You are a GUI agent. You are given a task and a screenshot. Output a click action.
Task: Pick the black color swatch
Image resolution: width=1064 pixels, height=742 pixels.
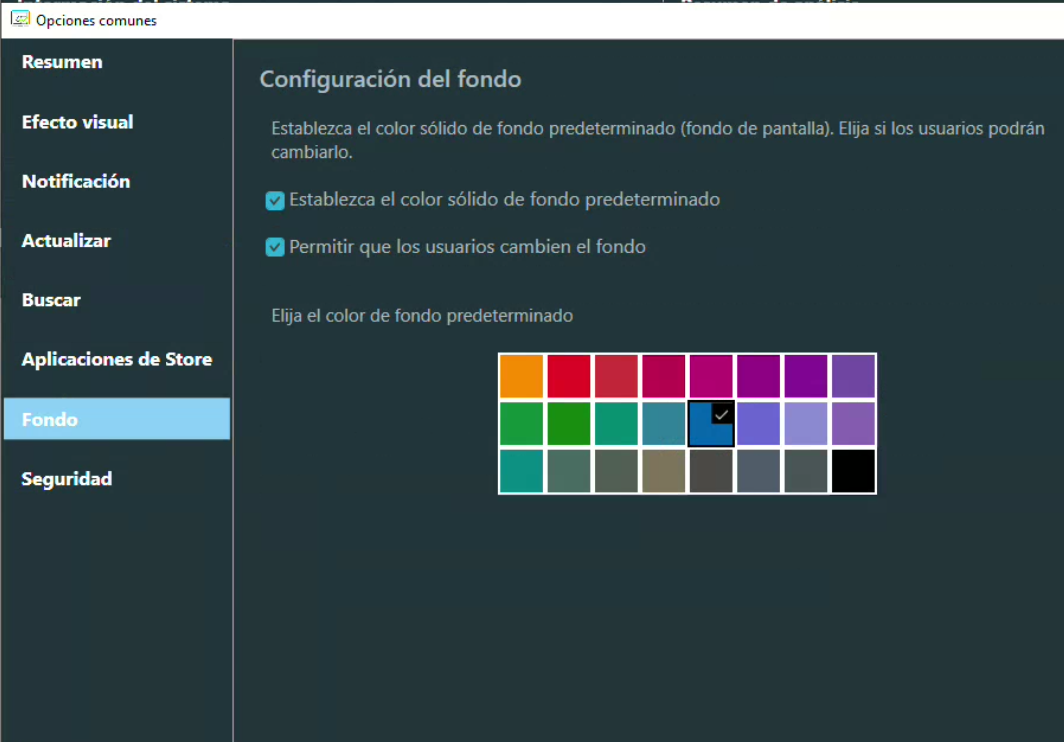coord(853,471)
